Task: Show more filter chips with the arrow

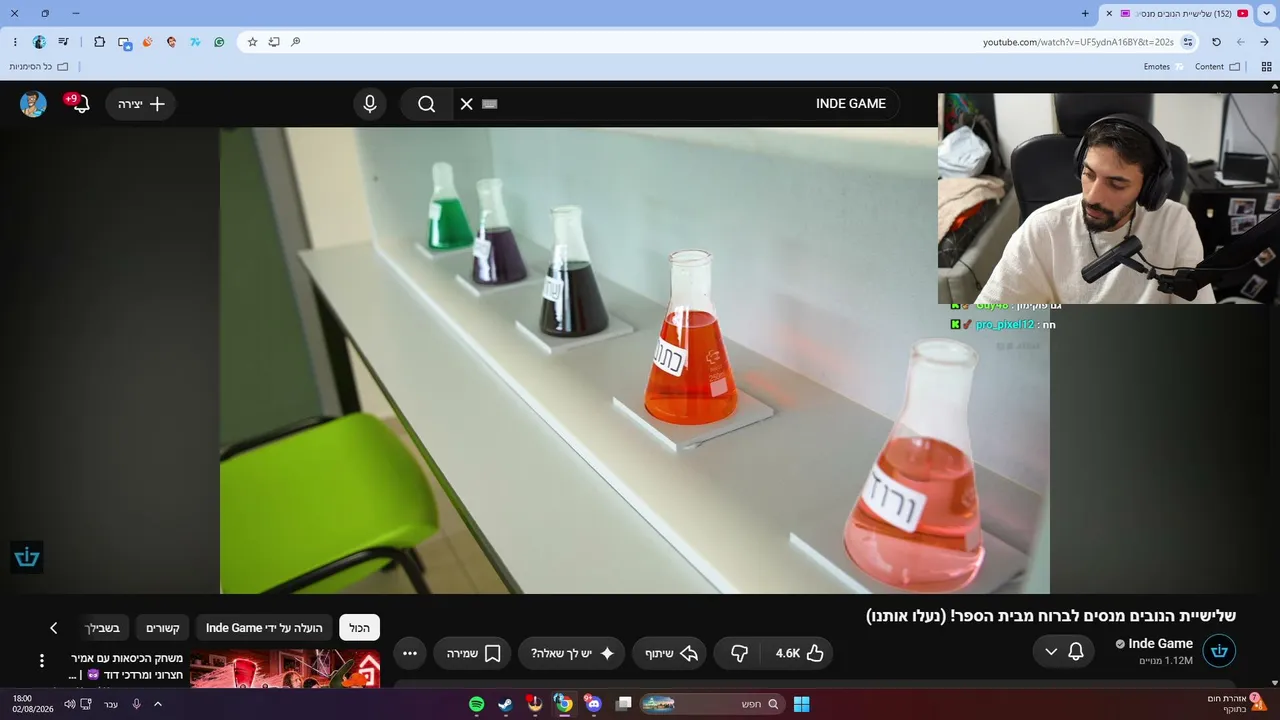Action: tap(54, 628)
